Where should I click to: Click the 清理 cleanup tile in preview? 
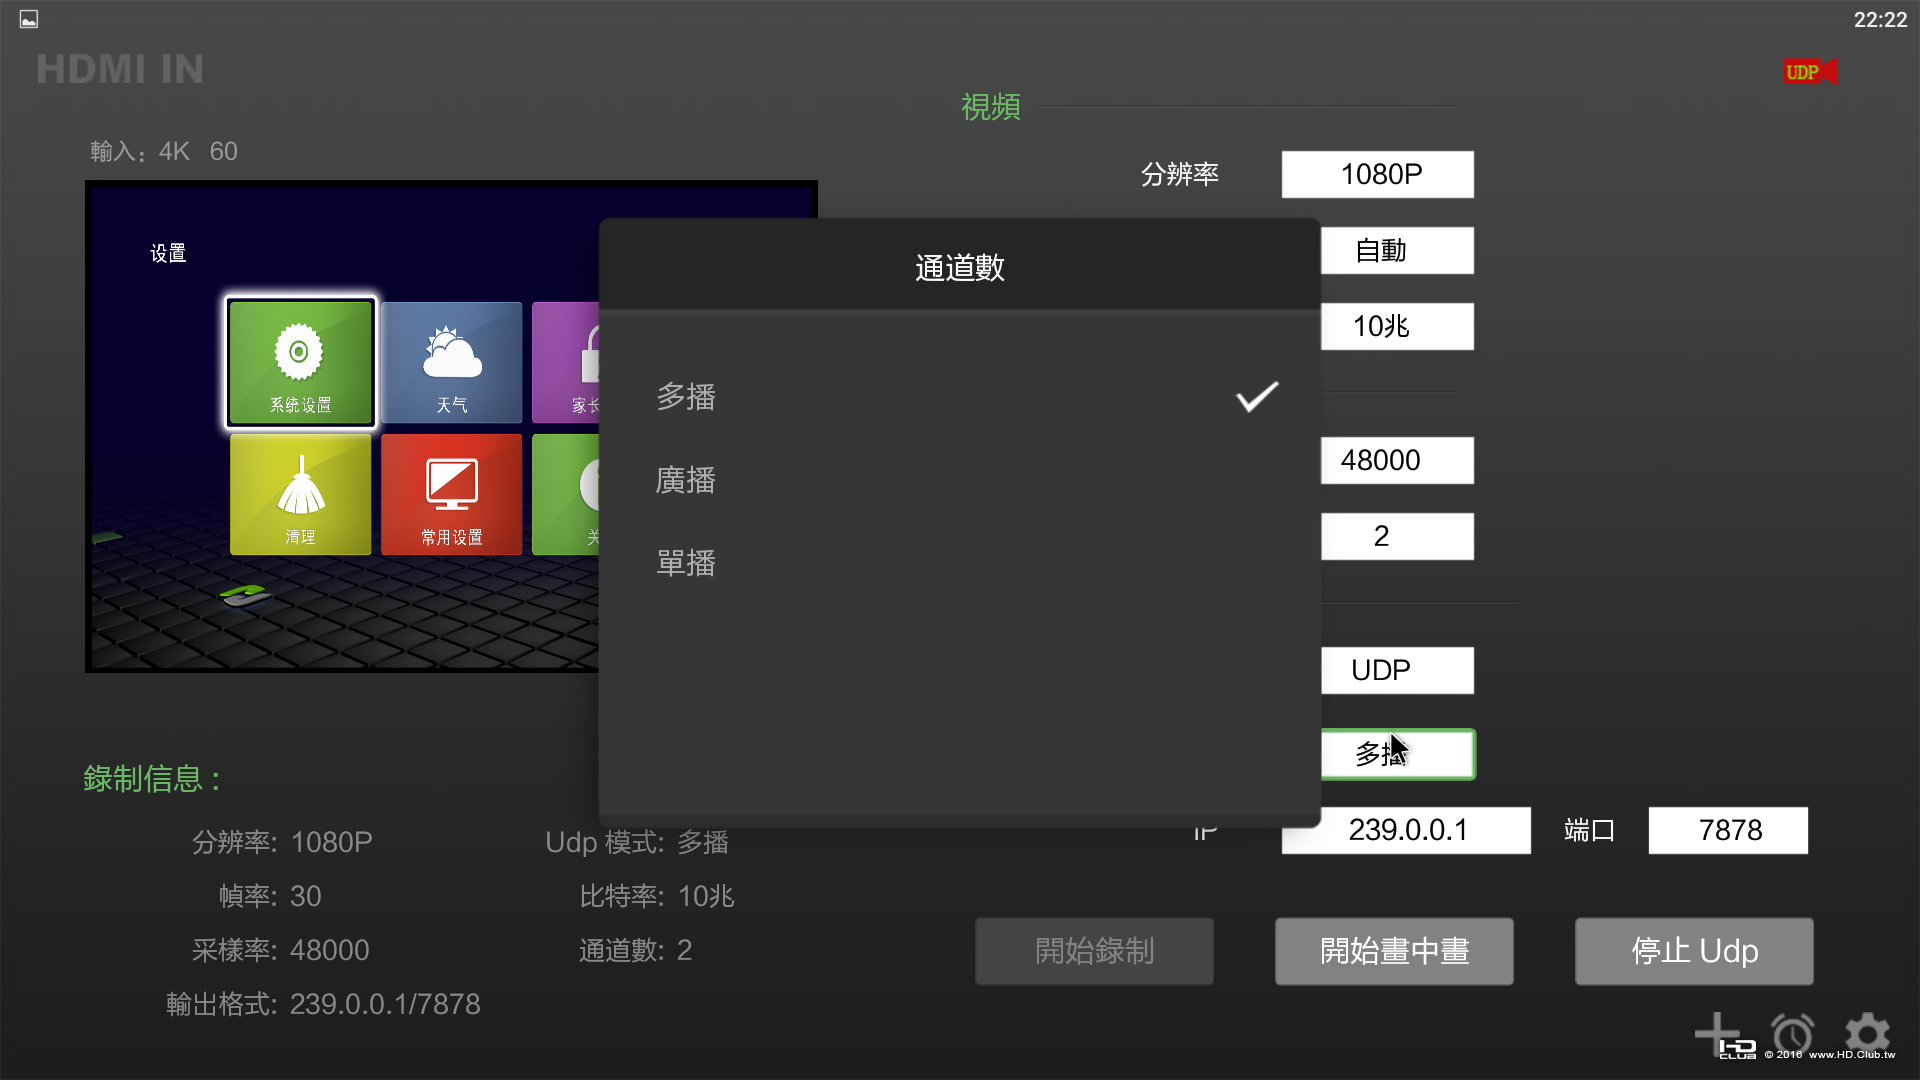300,495
